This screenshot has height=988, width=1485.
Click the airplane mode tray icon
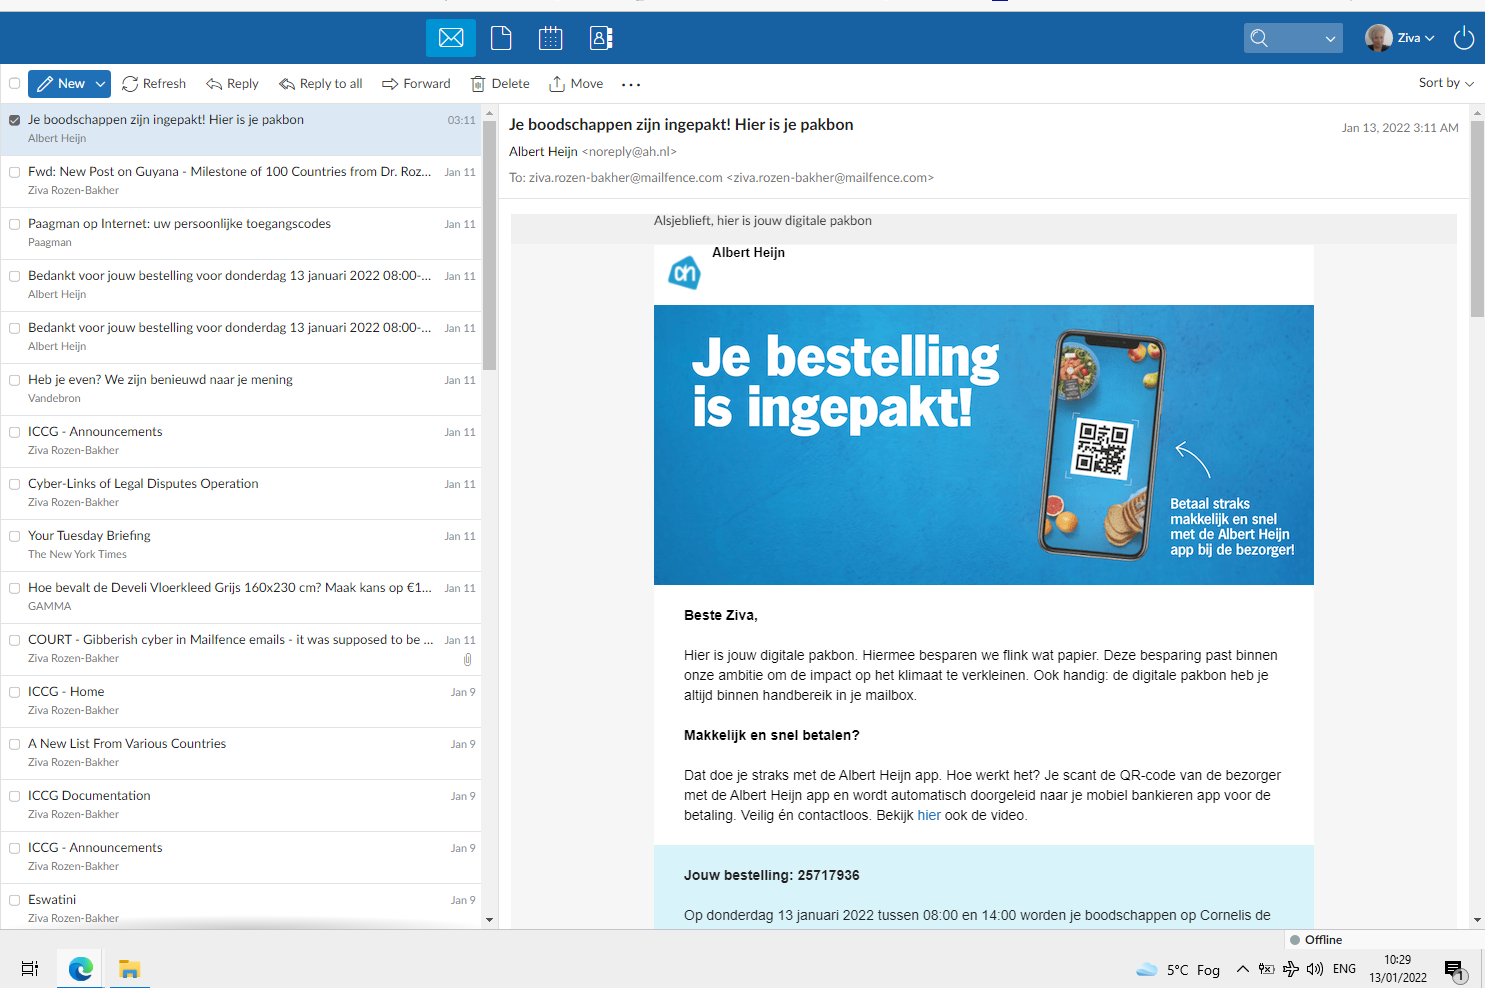coord(1291,968)
